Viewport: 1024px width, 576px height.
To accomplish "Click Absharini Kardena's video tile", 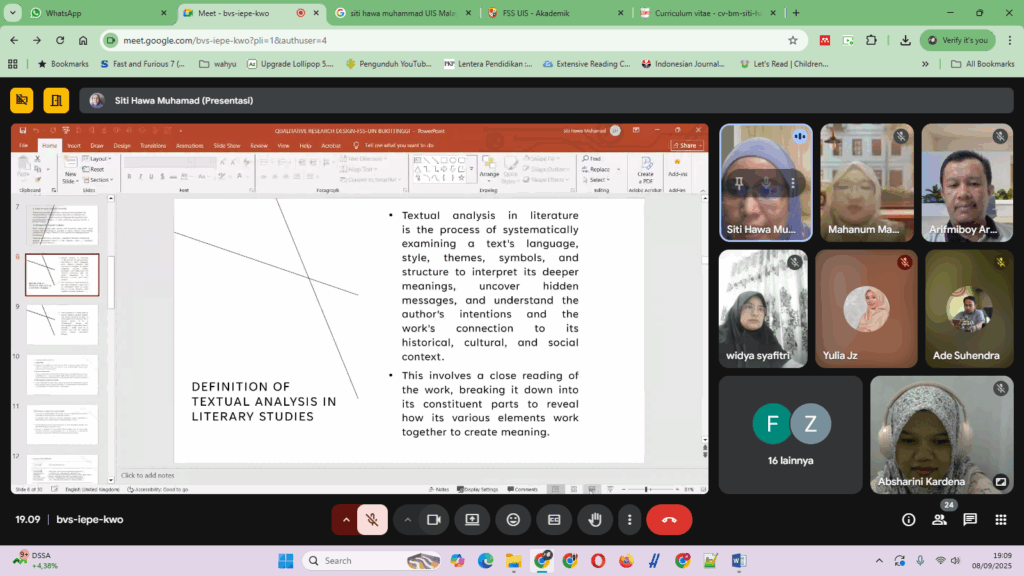I will pyautogui.click(x=941, y=434).
